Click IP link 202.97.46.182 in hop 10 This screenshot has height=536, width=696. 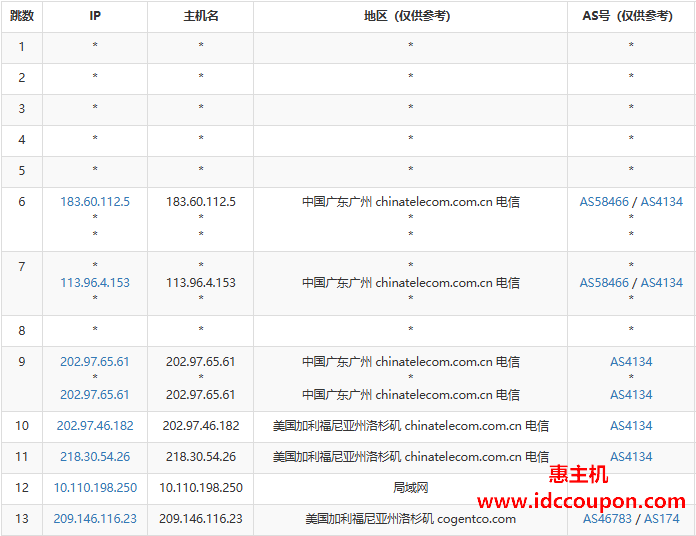[x=95, y=426]
